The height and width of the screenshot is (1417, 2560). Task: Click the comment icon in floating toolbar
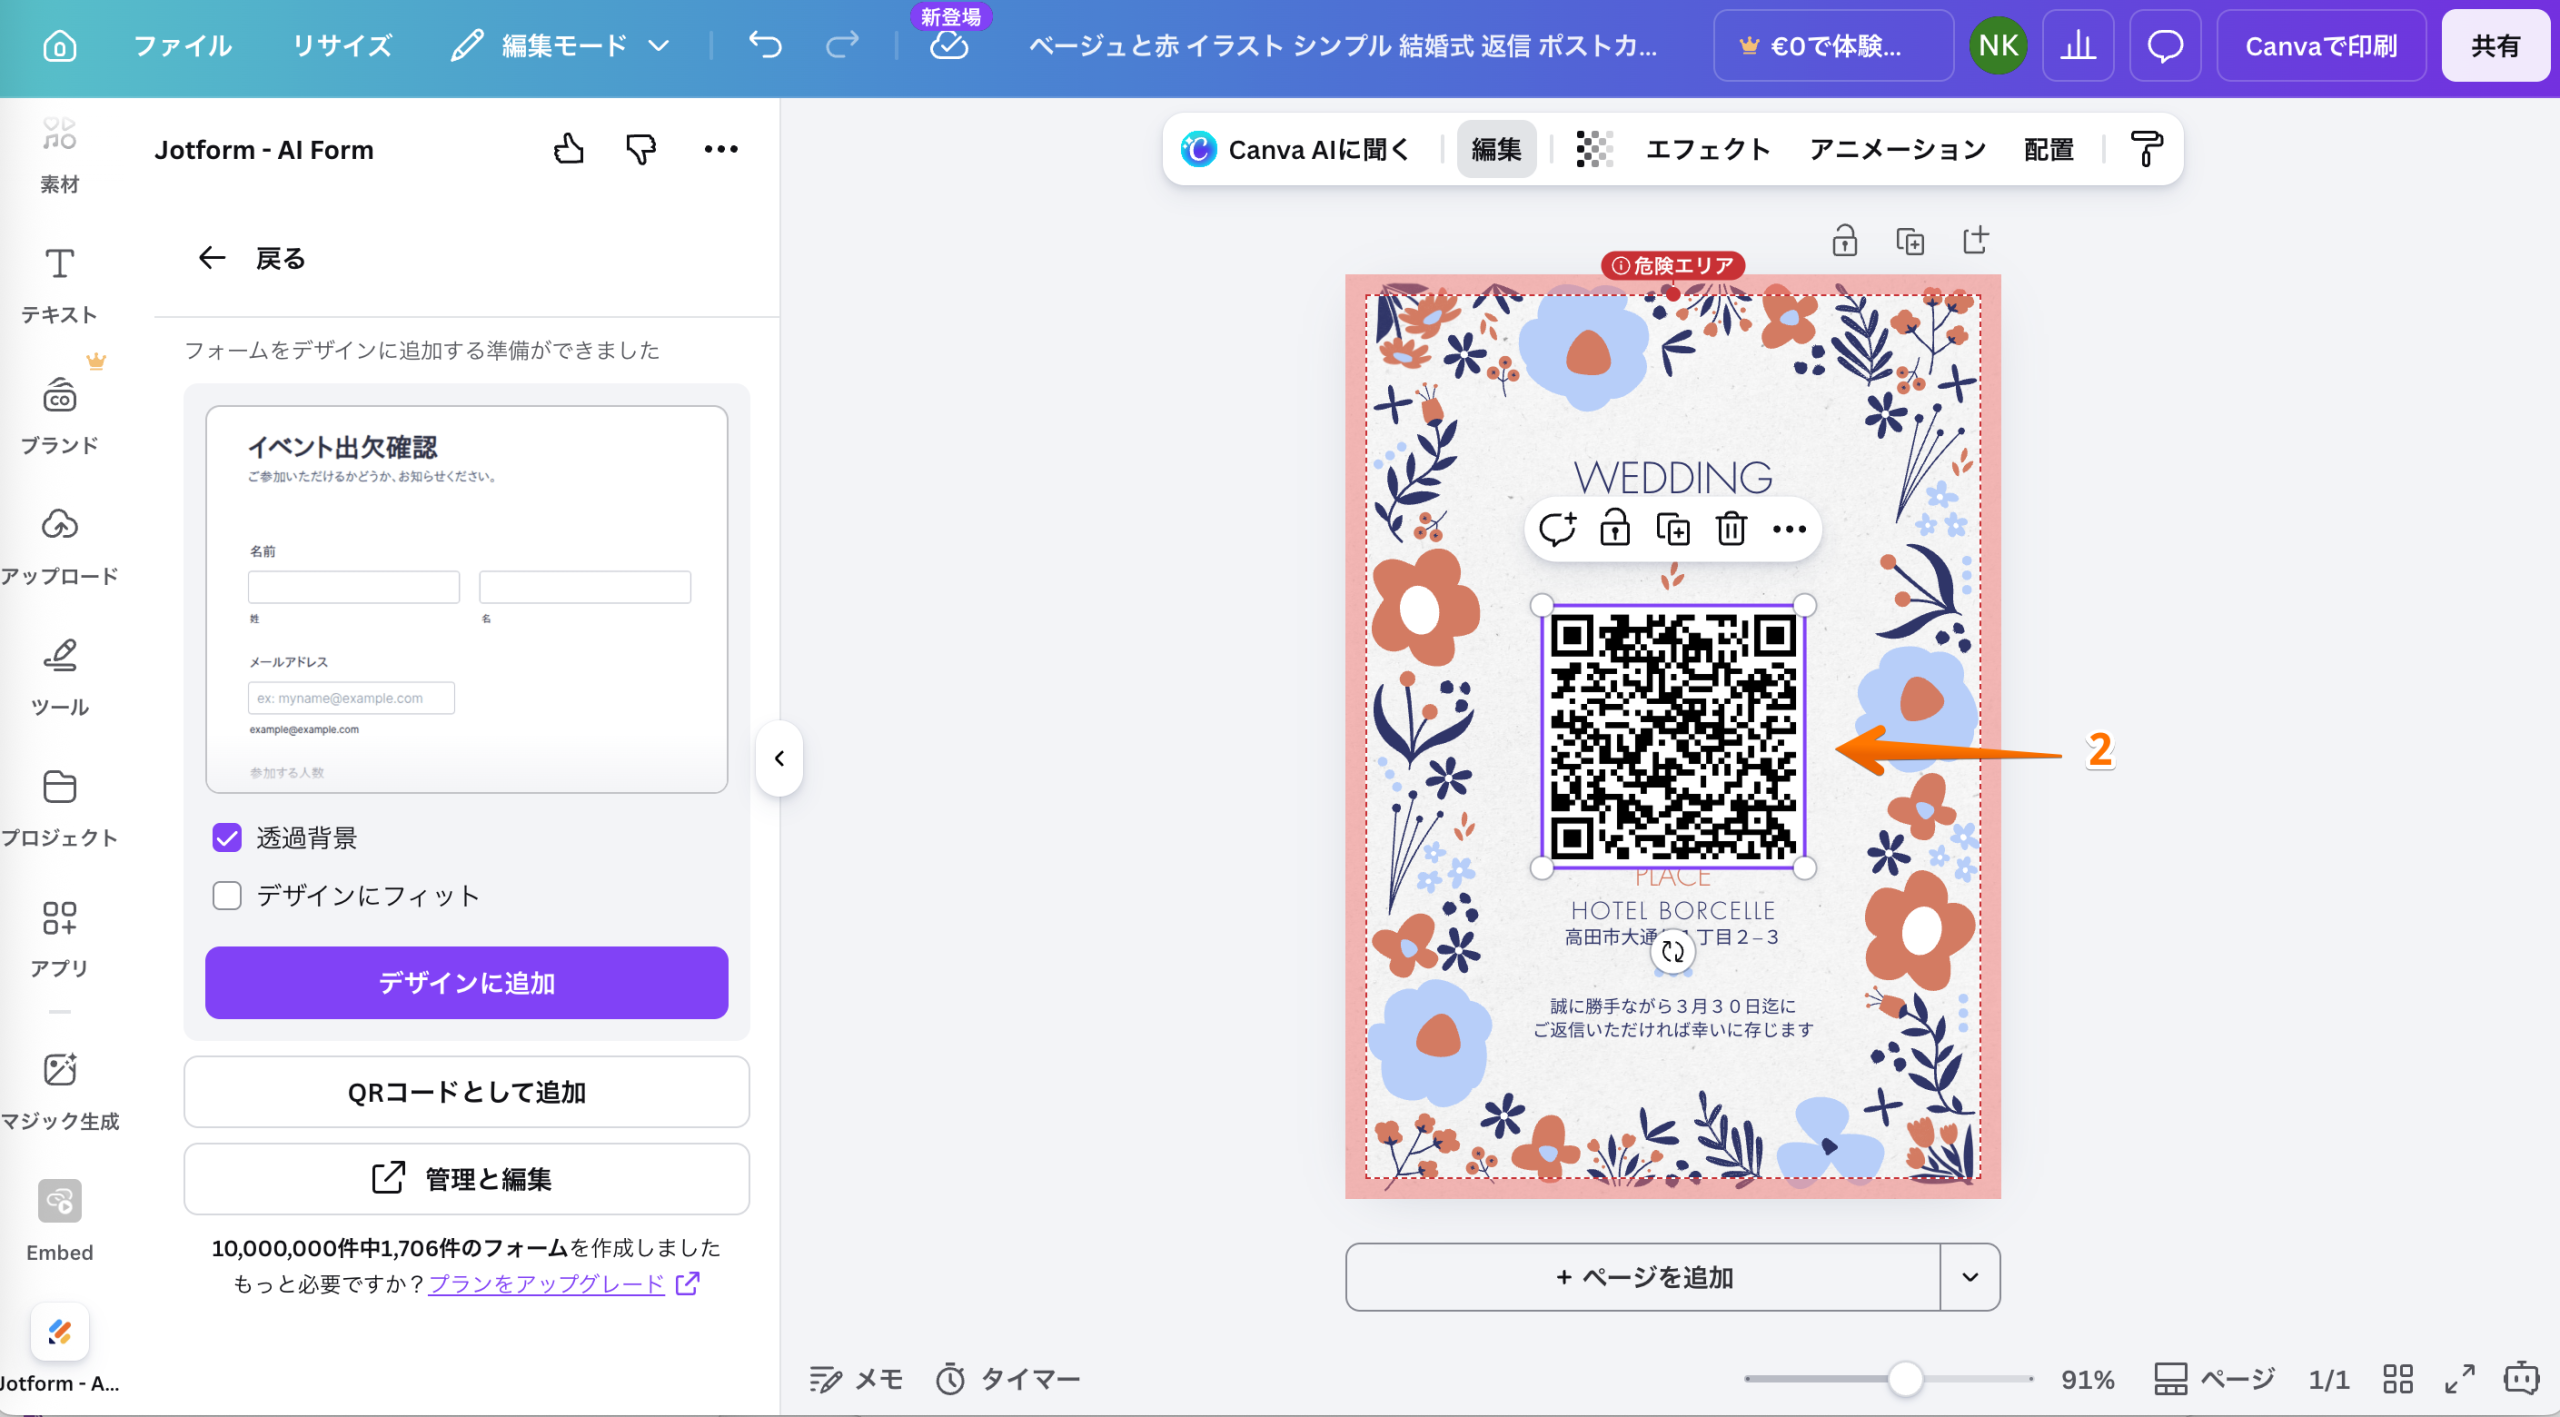1557,529
